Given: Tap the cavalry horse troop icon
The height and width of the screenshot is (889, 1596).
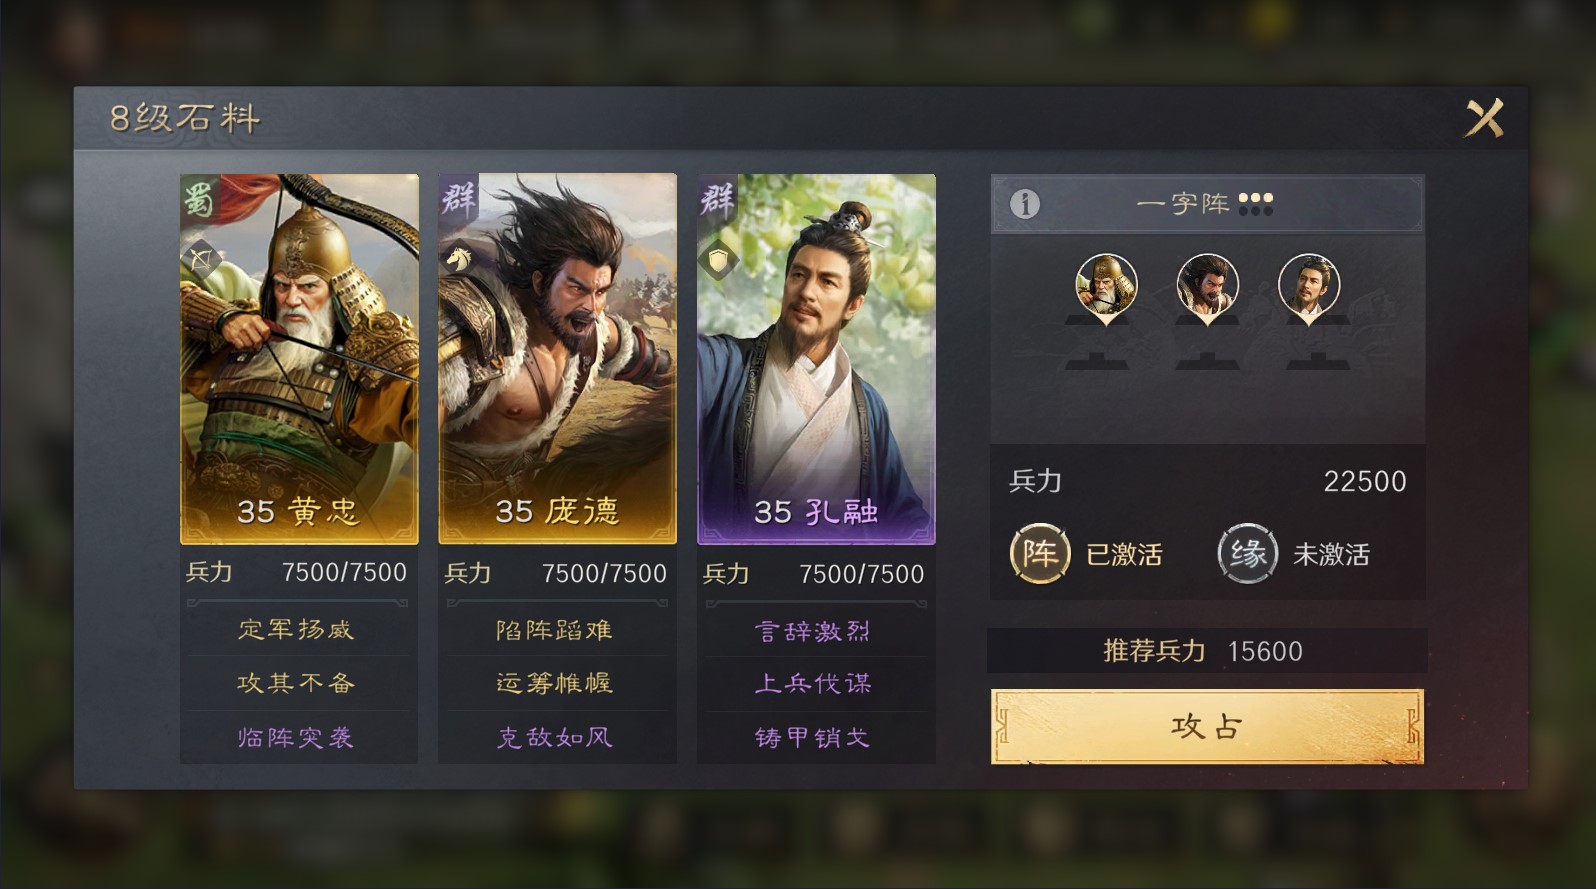Looking at the screenshot, I should click(459, 260).
